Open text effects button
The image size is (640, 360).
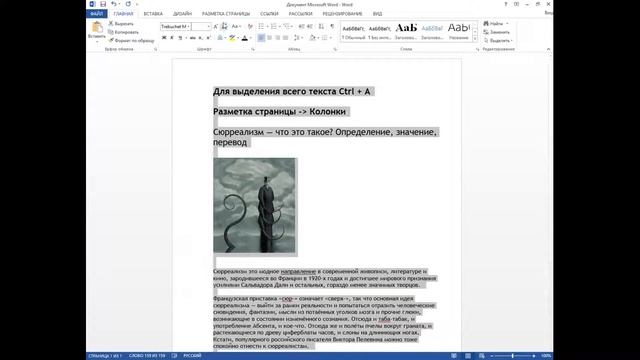point(220,38)
